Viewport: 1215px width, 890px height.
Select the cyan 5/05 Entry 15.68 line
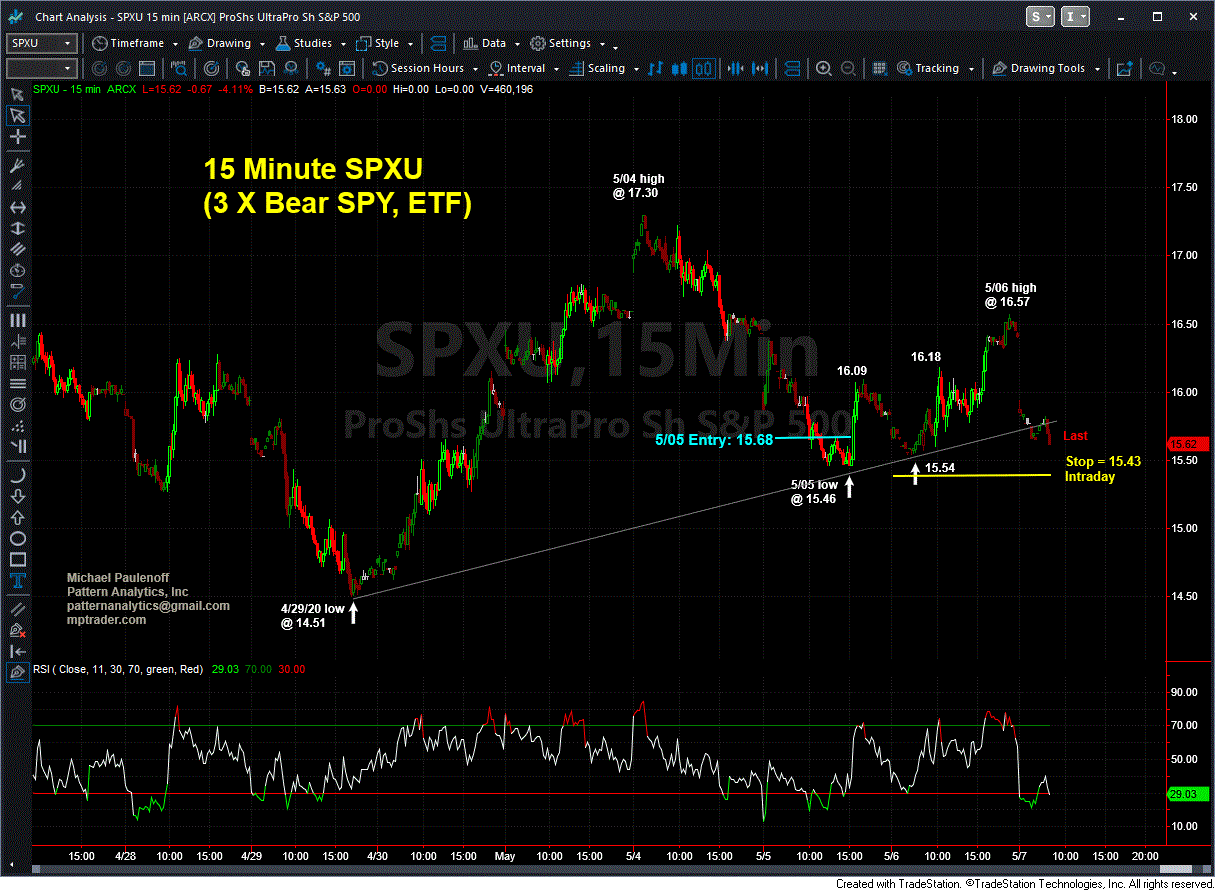coord(813,437)
